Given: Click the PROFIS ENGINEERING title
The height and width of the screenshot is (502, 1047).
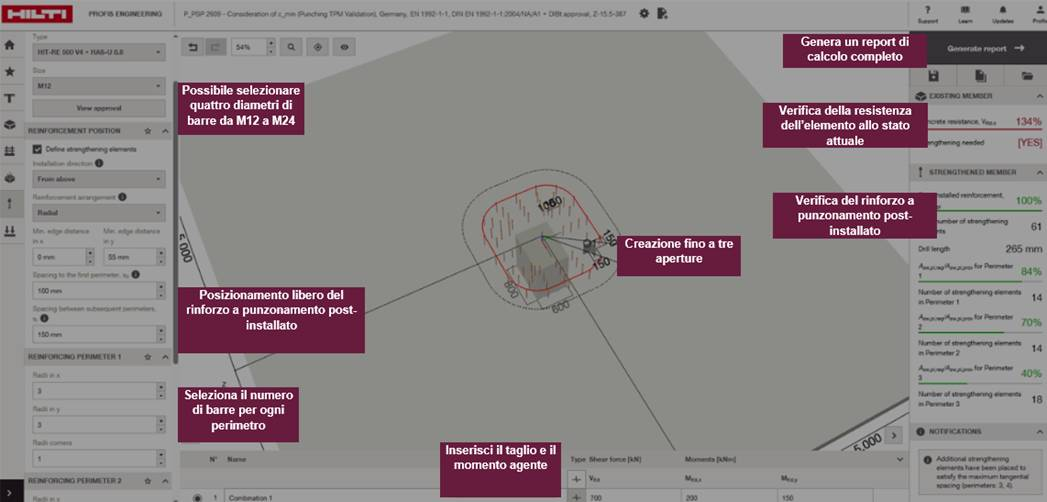Looking at the screenshot, I should pyautogui.click(x=125, y=13).
